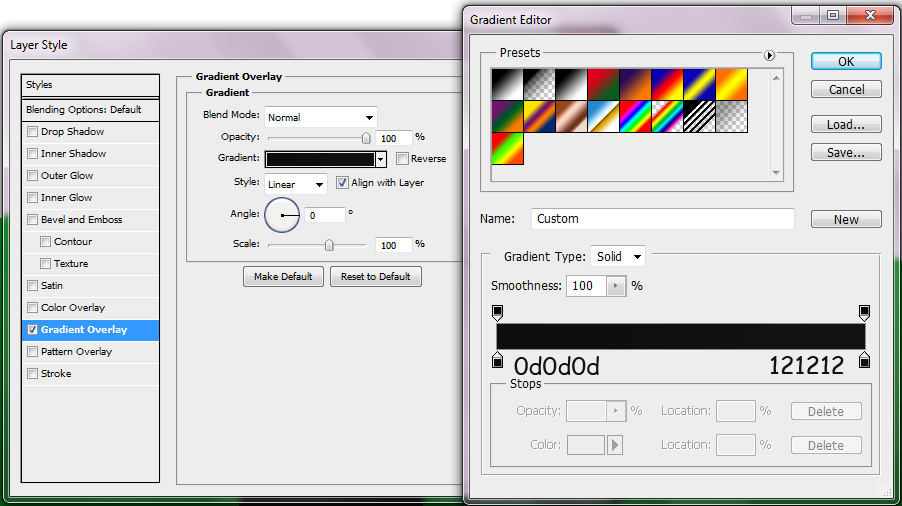The height and width of the screenshot is (506, 902).
Task: Check the Contour sub-option
Action: pyautogui.click(x=45, y=242)
